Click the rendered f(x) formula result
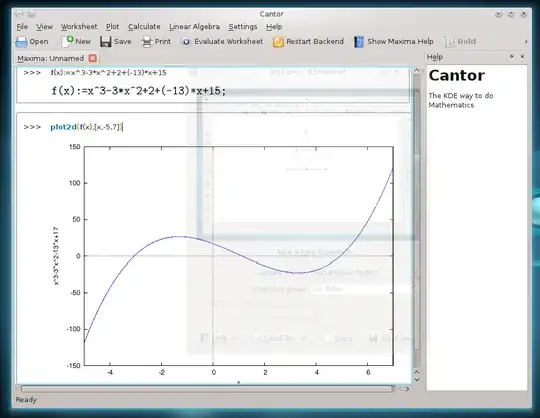Image resolution: width=540 pixels, height=418 pixels. point(138,91)
